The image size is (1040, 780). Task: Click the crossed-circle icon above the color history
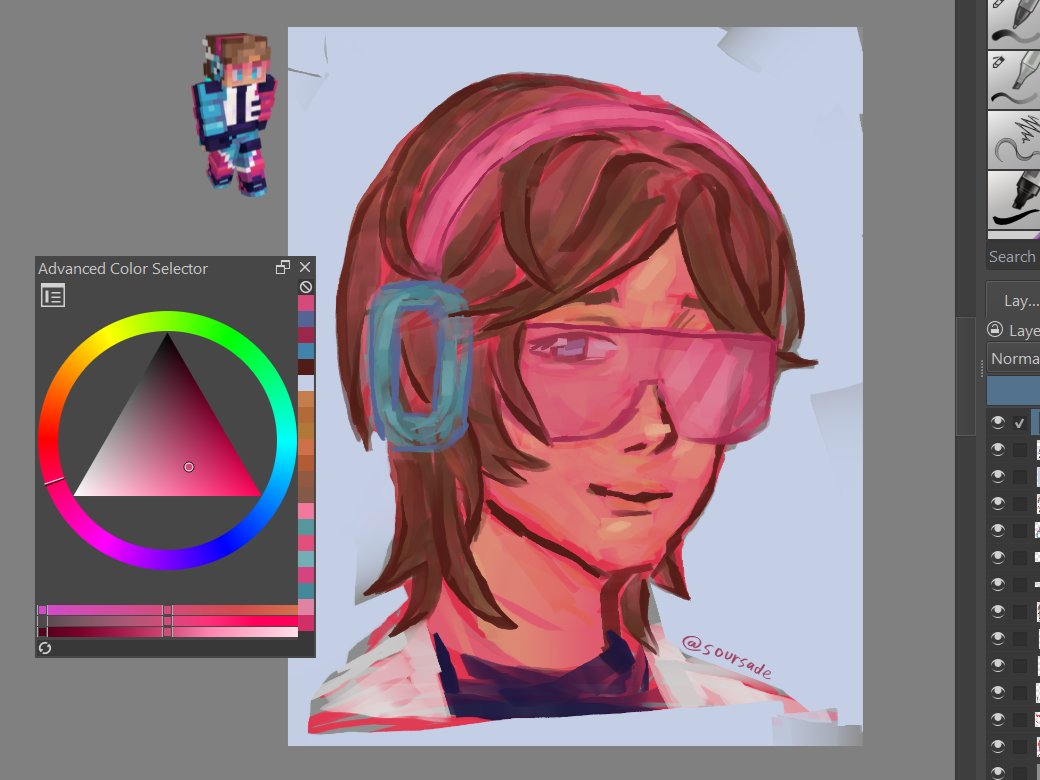pos(306,287)
